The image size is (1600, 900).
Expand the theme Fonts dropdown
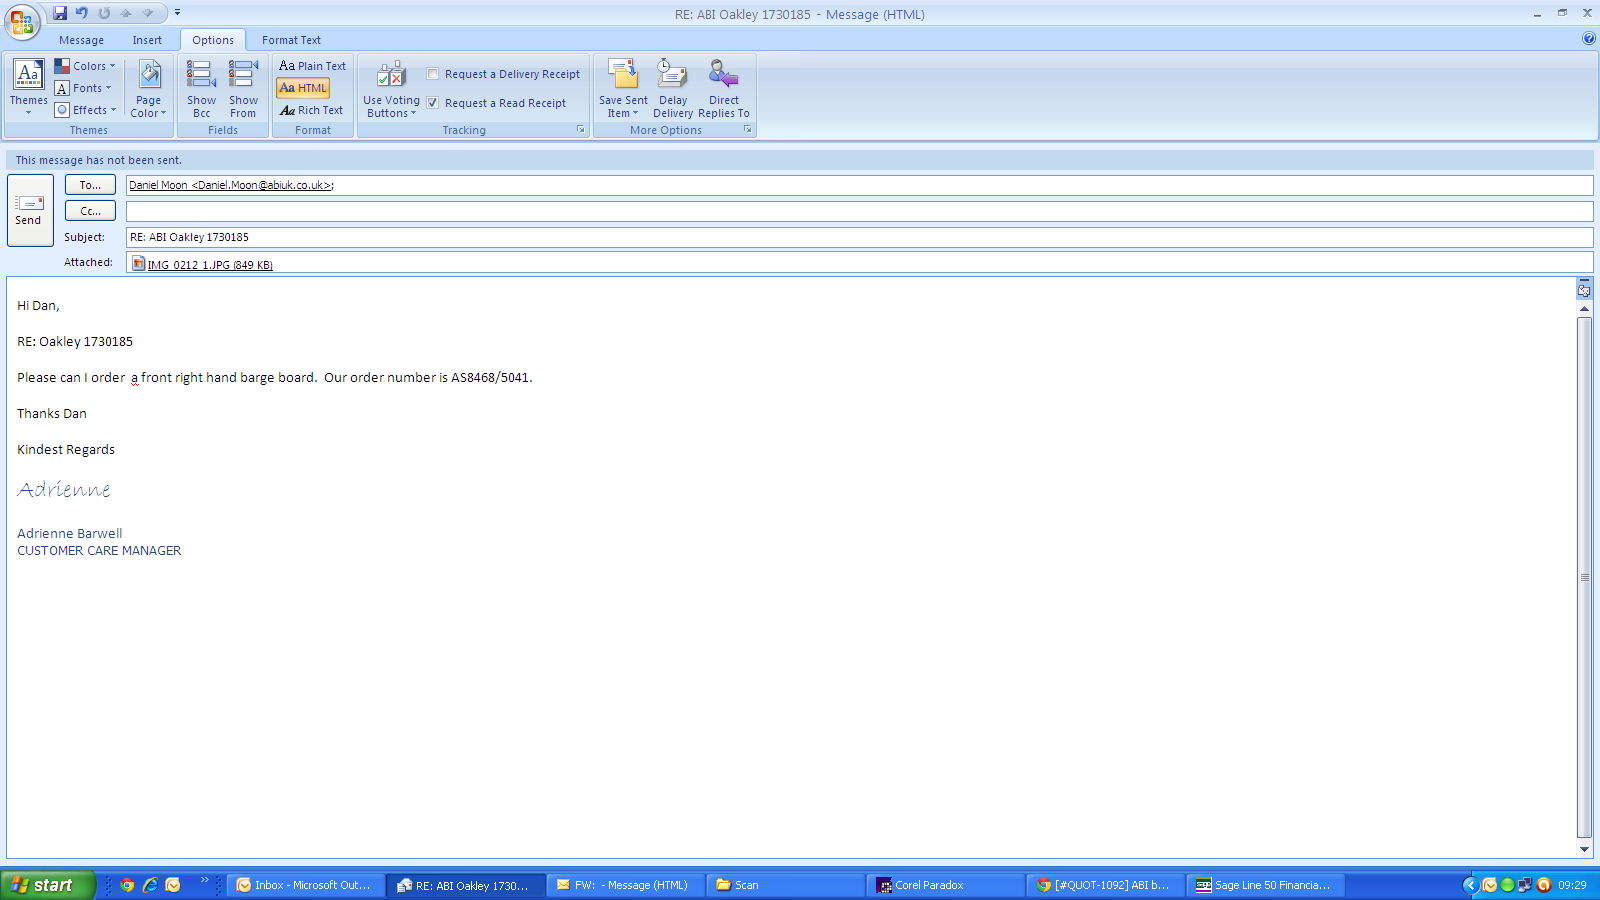pyautogui.click(x=83, y=88)
